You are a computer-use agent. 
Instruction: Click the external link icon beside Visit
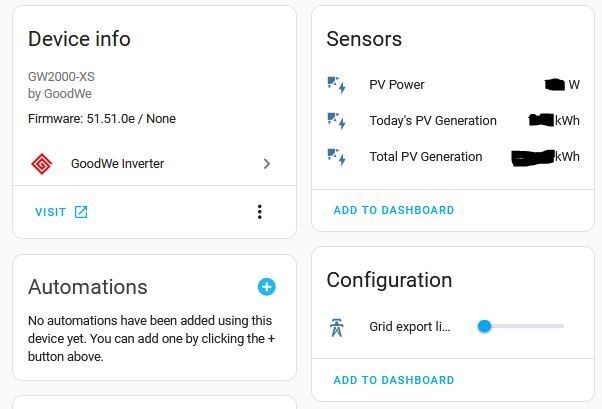pyautogui.click(x=81, y=212)
